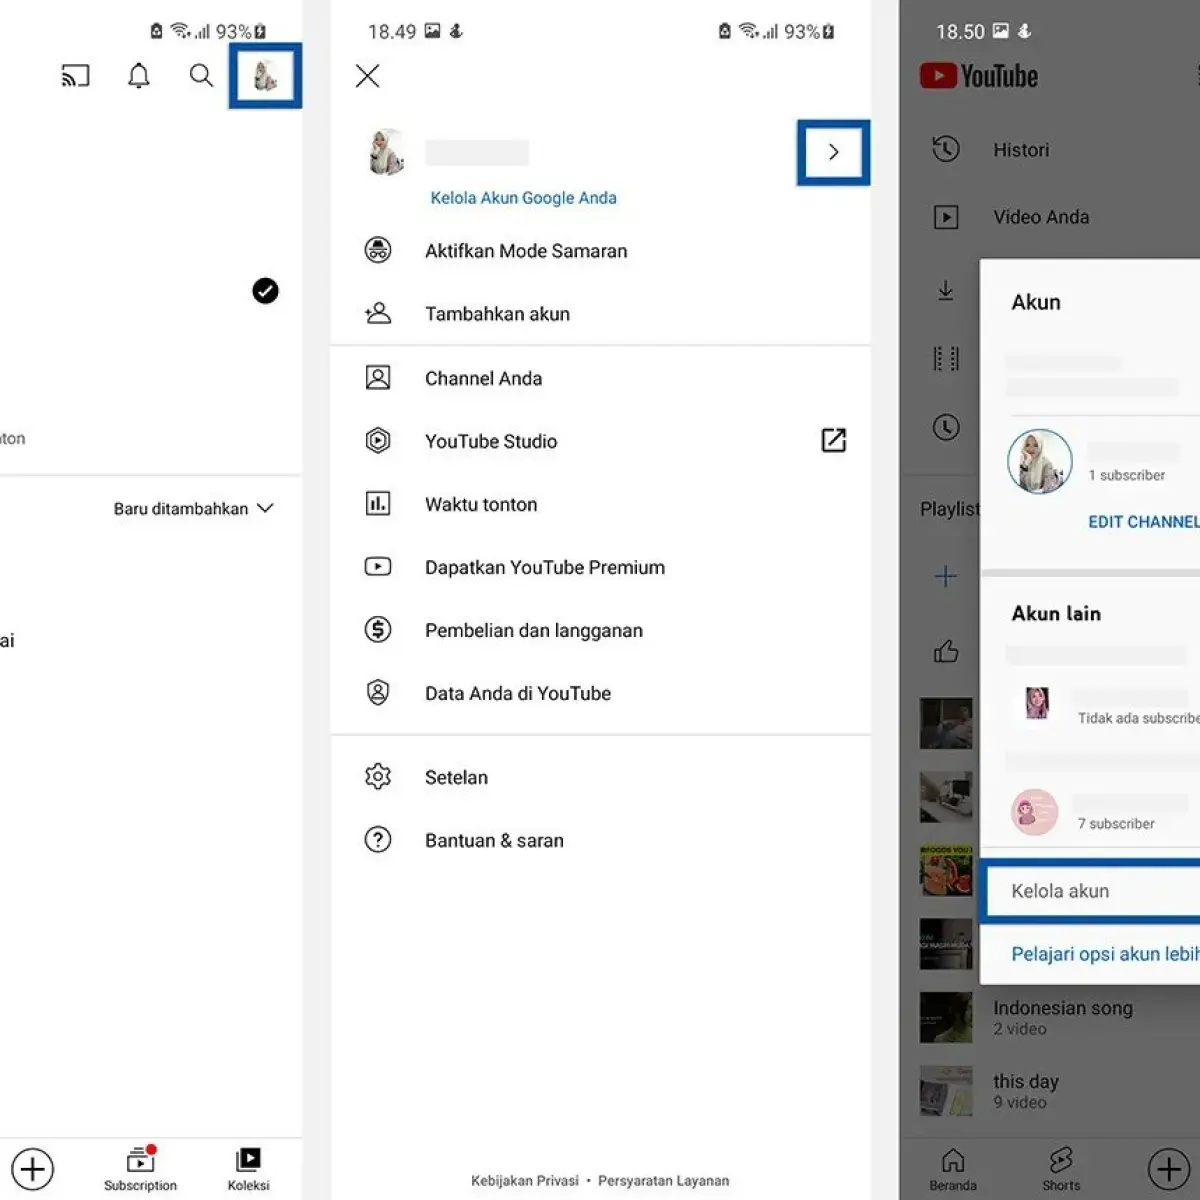Tap the YouTube logo in right screen
Screen dimensions: 1200x1200
click(979, 76)
